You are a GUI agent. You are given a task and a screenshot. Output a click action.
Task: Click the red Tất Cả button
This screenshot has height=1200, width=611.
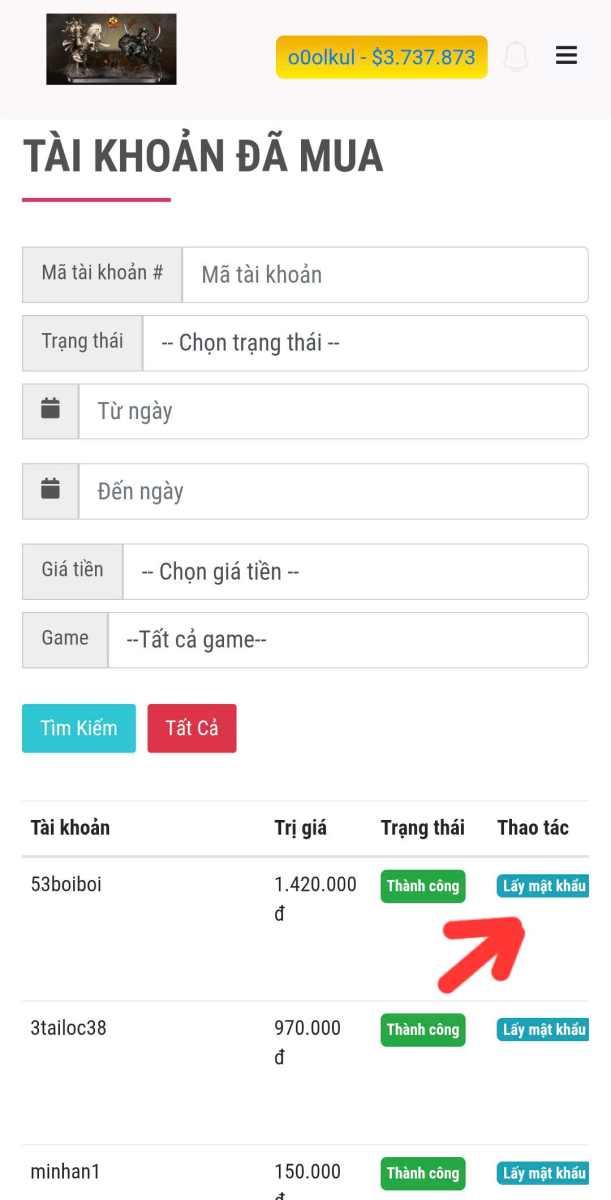tap(192, 728)
